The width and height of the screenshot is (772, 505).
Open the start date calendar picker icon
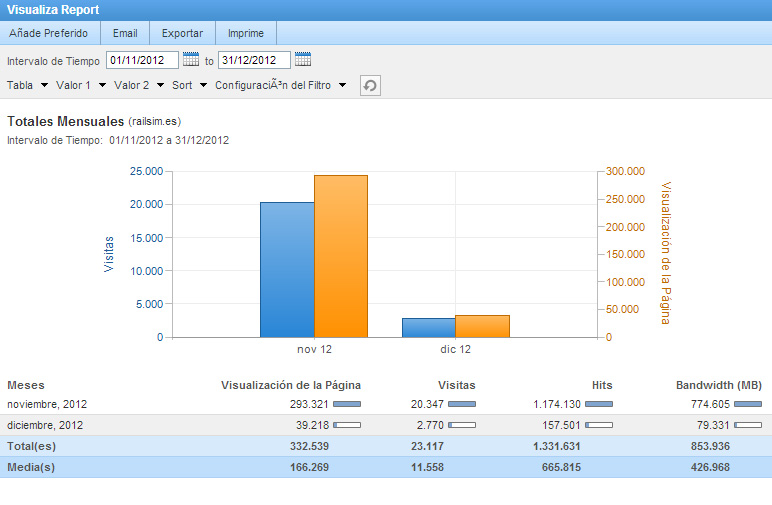pyautogui.click(x=191, y=60)
